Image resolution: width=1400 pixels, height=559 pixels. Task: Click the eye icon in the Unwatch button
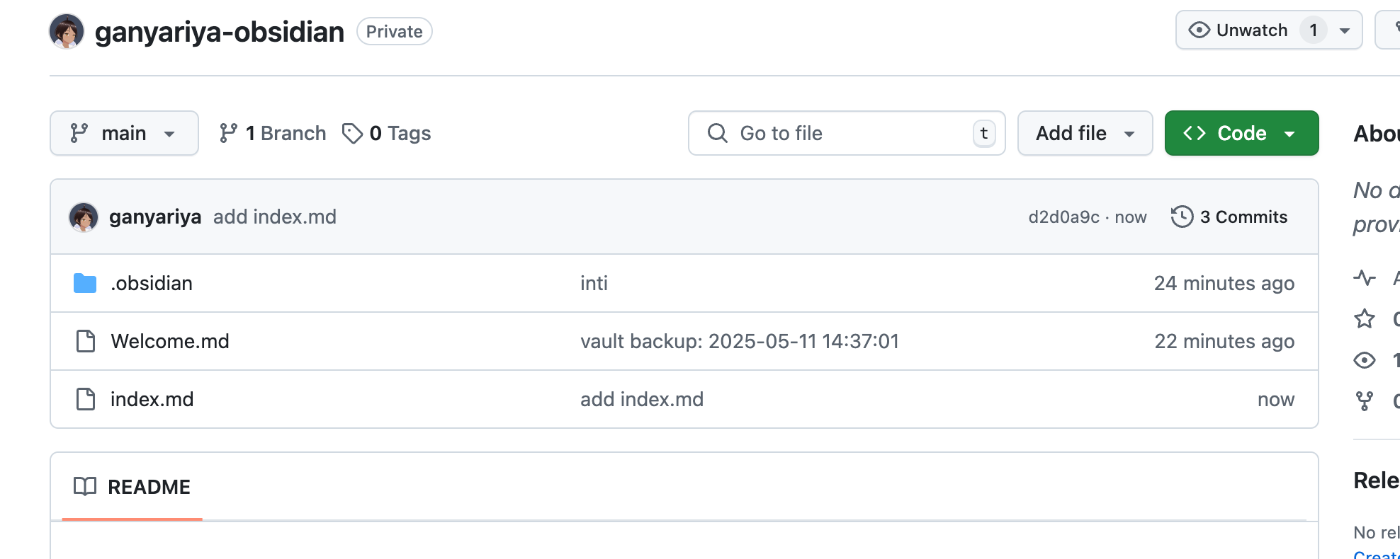coord(1199,30)
